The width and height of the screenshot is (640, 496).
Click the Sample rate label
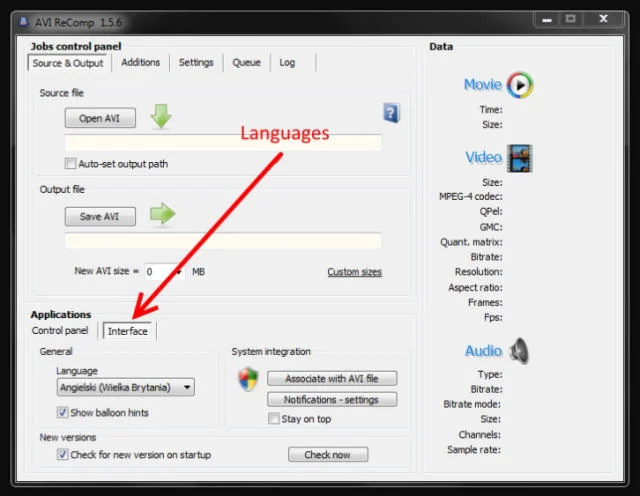[x=474, y=449]
